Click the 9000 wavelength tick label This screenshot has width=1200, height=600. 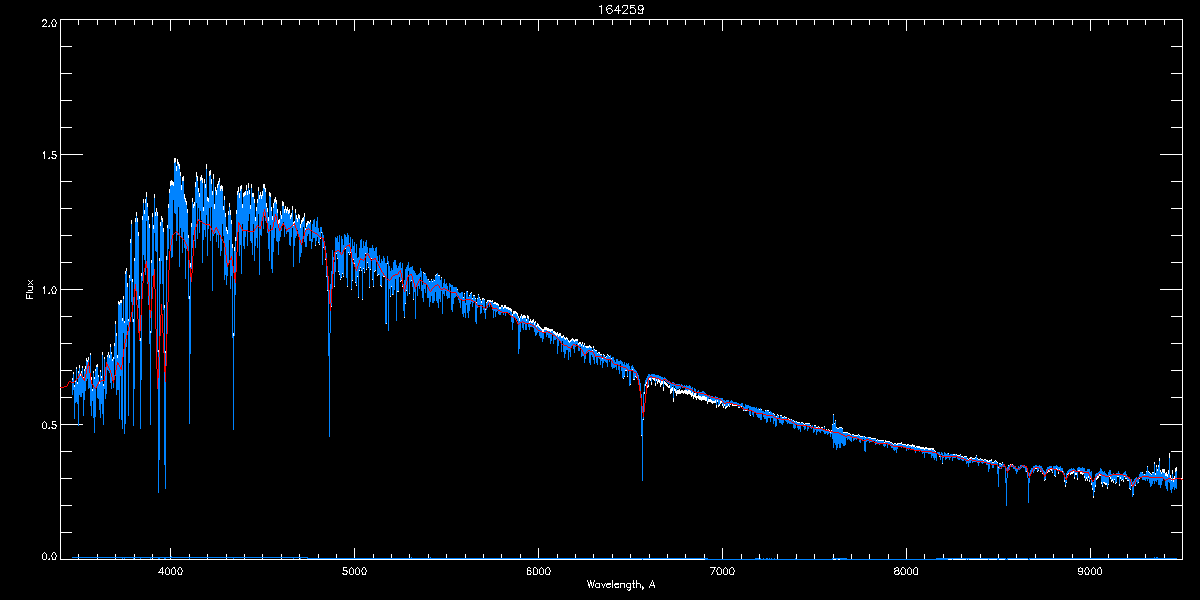pos(1090,572)
